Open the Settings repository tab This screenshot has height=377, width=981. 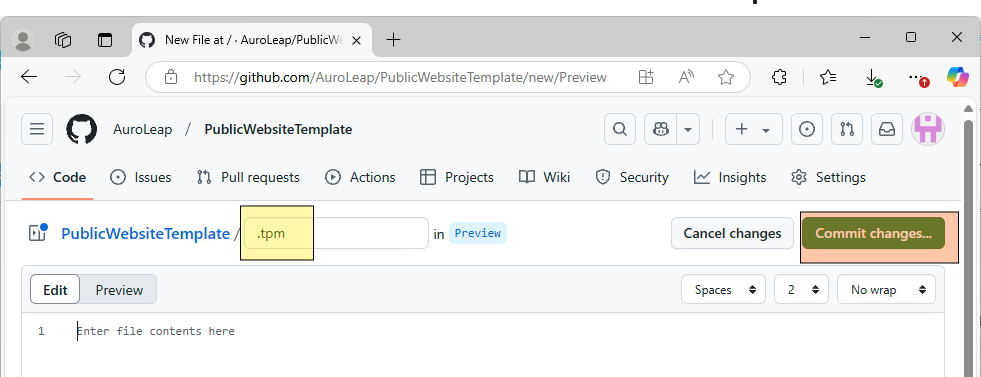(x=828, y=178)
